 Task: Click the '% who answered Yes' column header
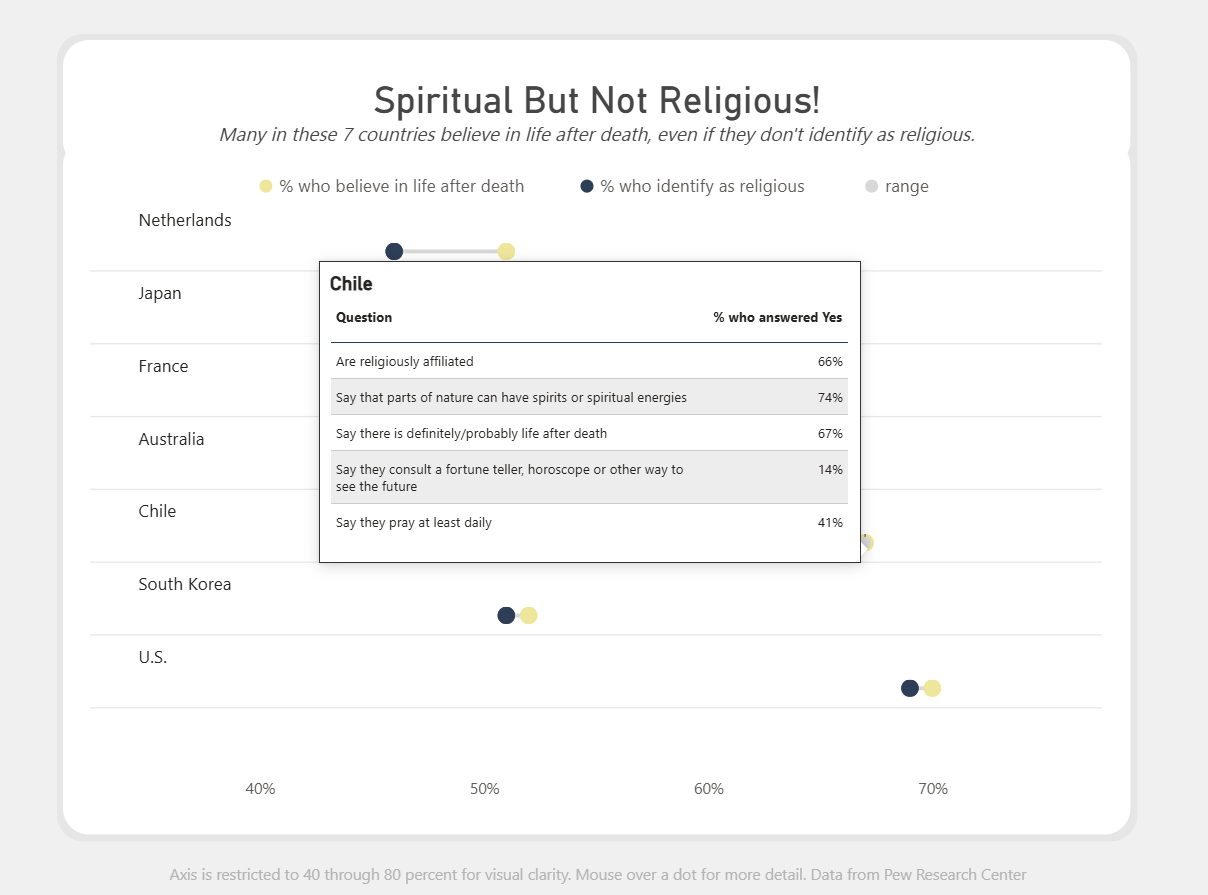(x=778, y=317)
